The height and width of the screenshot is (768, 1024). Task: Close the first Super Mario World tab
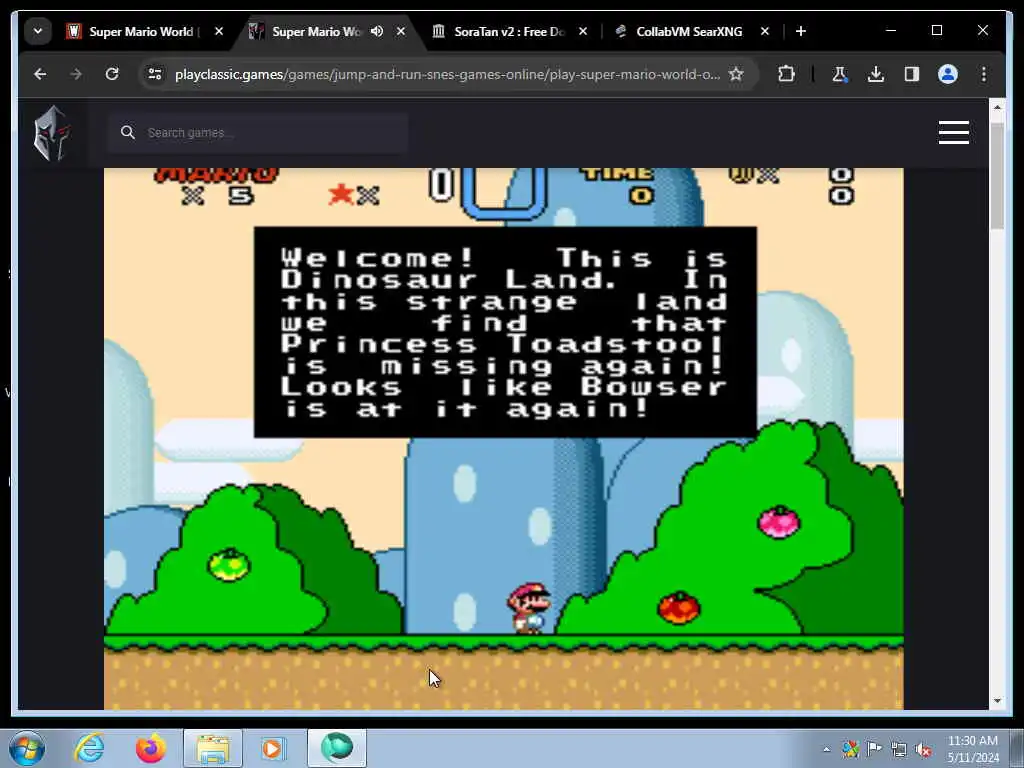tap(219, 31)
